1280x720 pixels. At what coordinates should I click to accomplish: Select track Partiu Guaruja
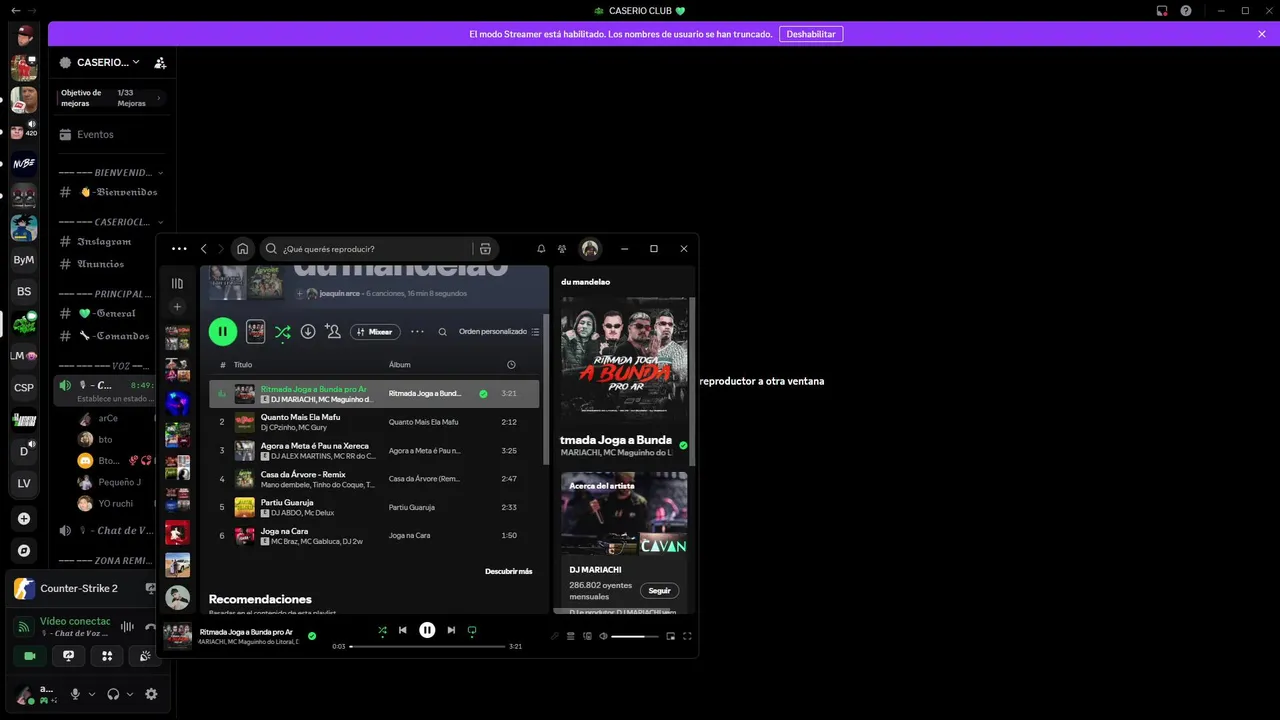coord(374,507)
